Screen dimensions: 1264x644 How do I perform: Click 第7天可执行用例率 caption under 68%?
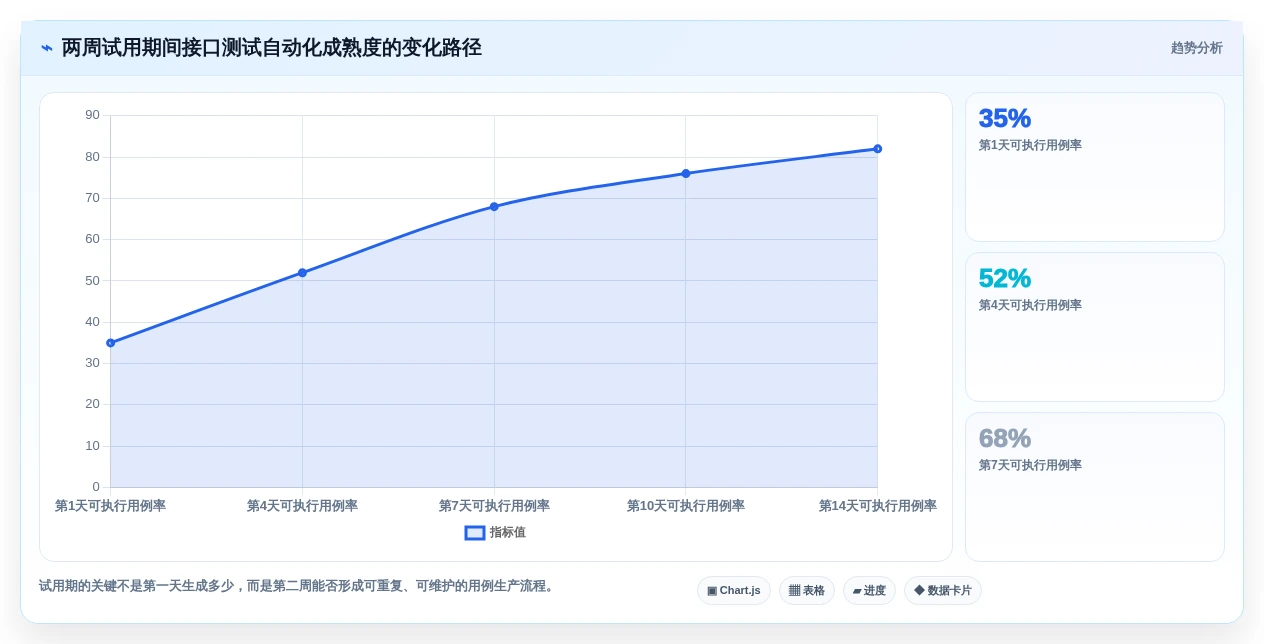[1030, 466]
